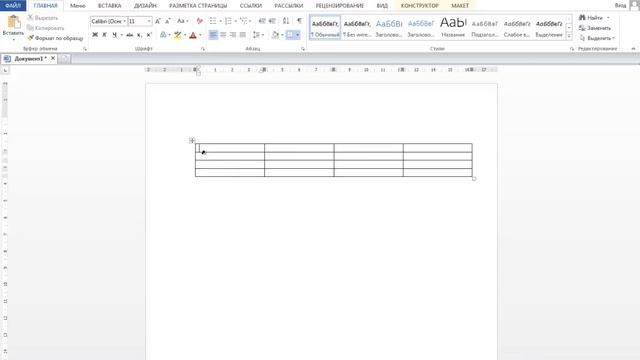Screen dimensions: 640x360
Task: Apply the Название title style
Action: 453,28
